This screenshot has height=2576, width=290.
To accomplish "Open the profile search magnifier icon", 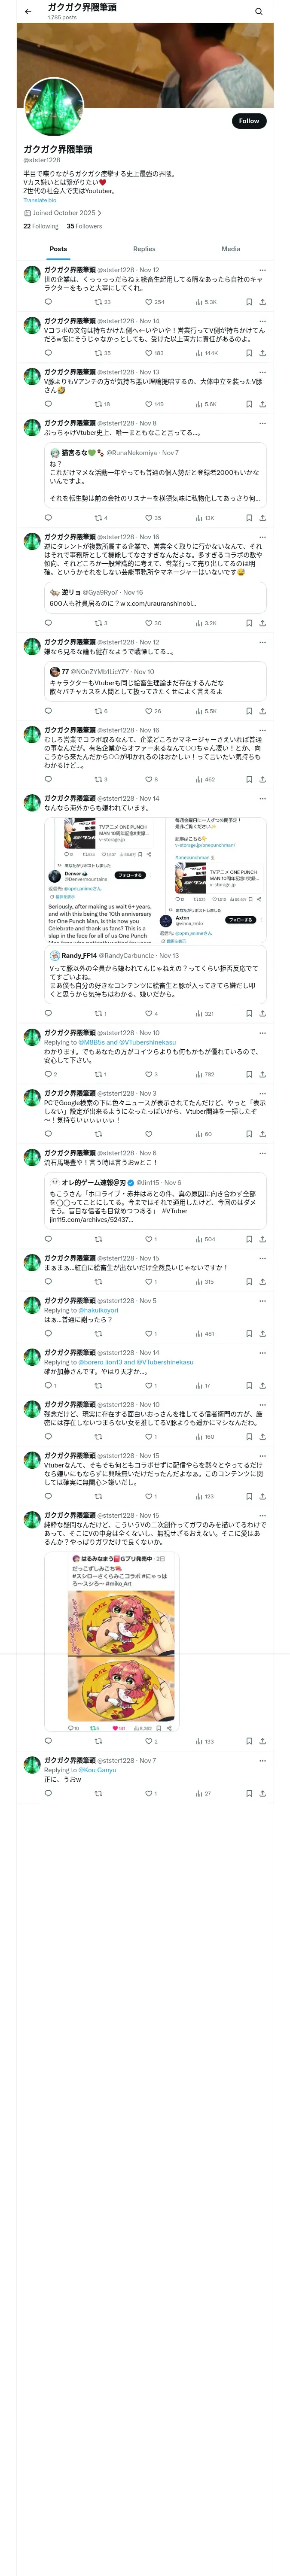I will (x=259, y=11).
